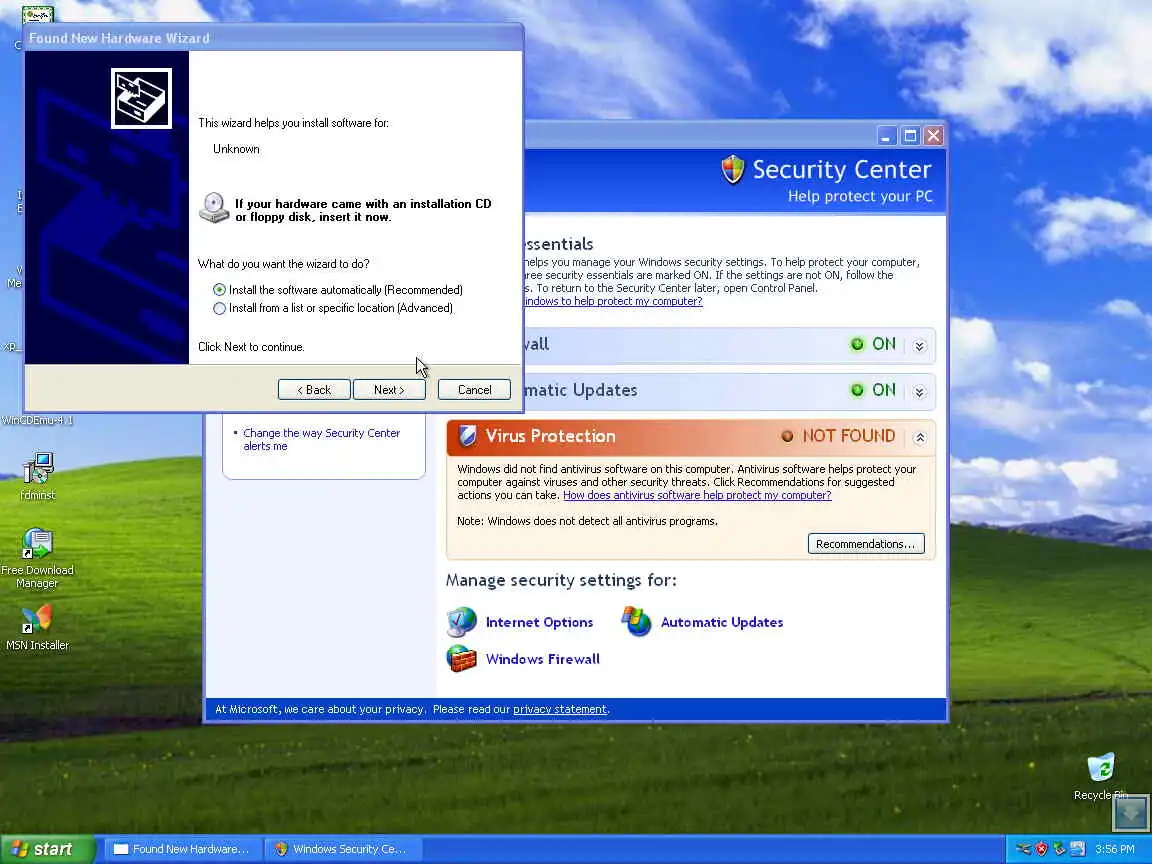This screenshot has width=1152, height=864.
Task: Click the fourth system tray icon
Action: [x=1077, y=849]
